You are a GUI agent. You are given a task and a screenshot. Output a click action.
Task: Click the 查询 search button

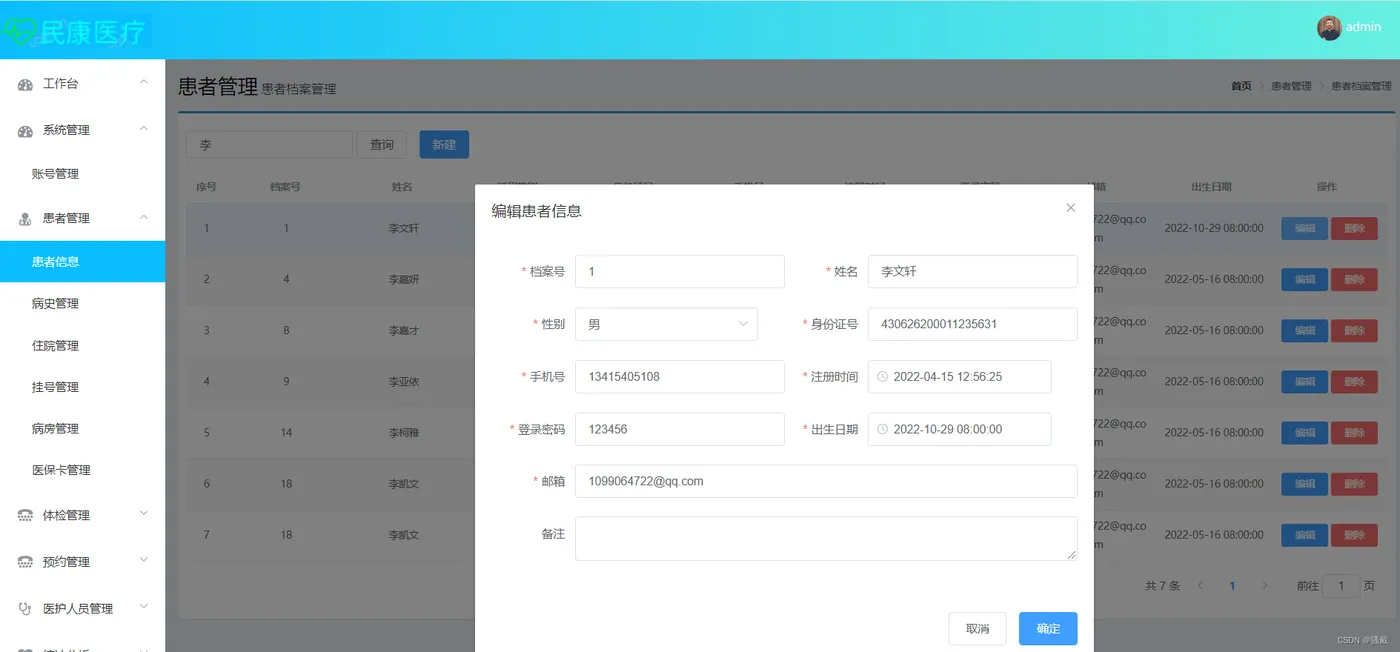tap(382, 145)
